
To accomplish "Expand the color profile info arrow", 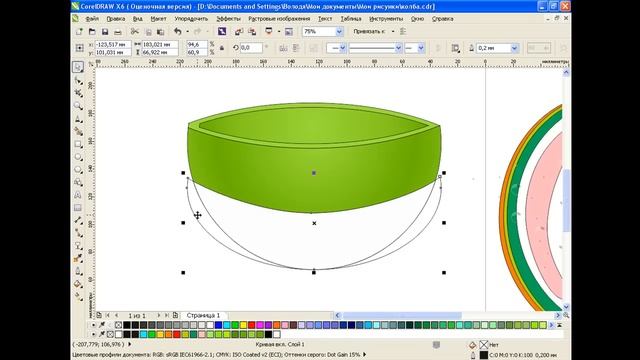I will [x=364, y=354].
